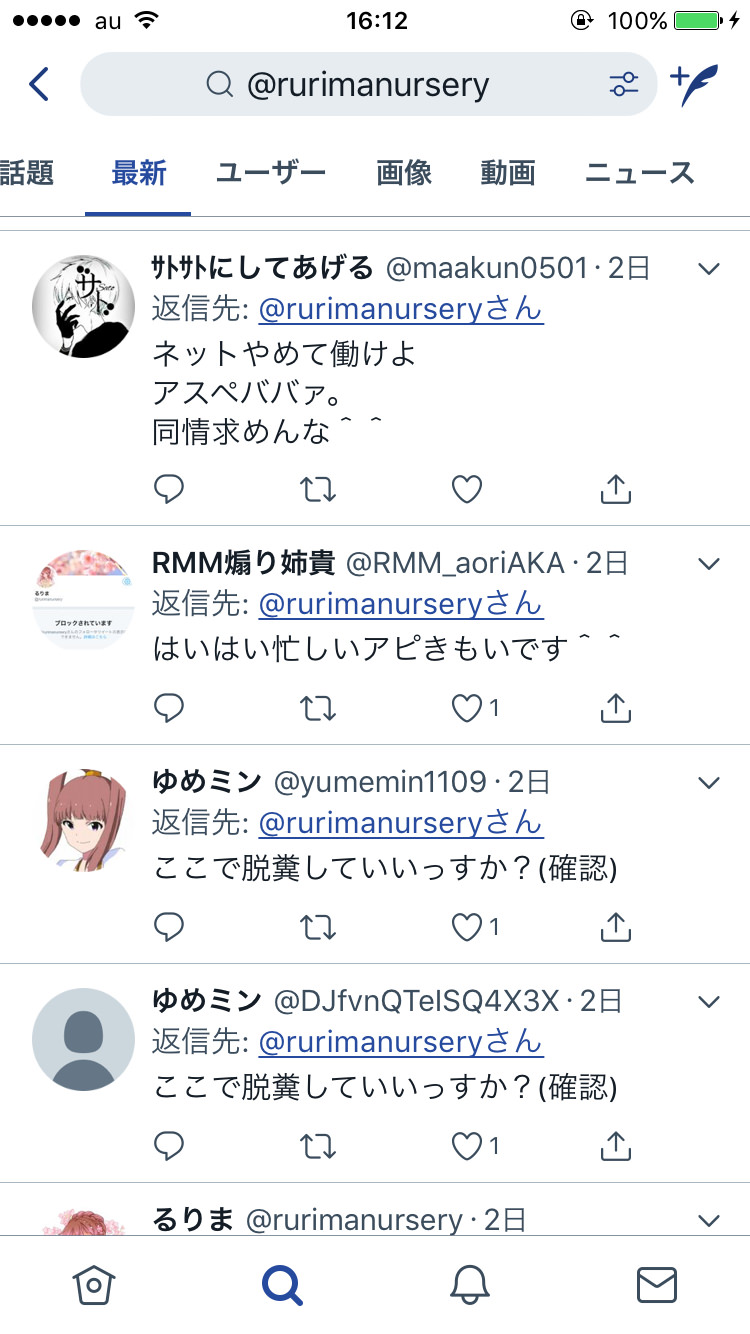
Task: Switch to the ユーザー tab
Action: point(271,173)
